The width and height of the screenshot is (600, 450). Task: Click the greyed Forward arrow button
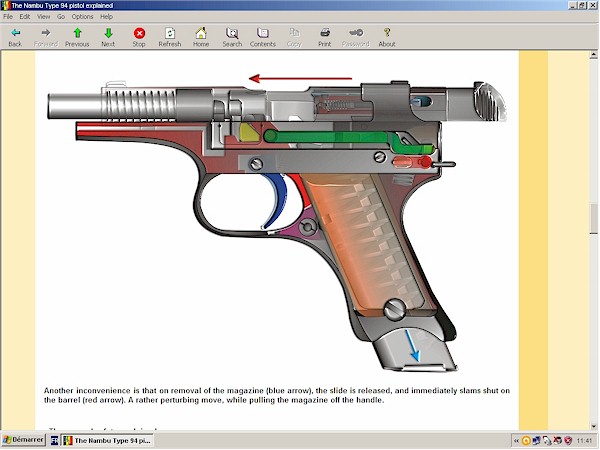coord(46,37)
